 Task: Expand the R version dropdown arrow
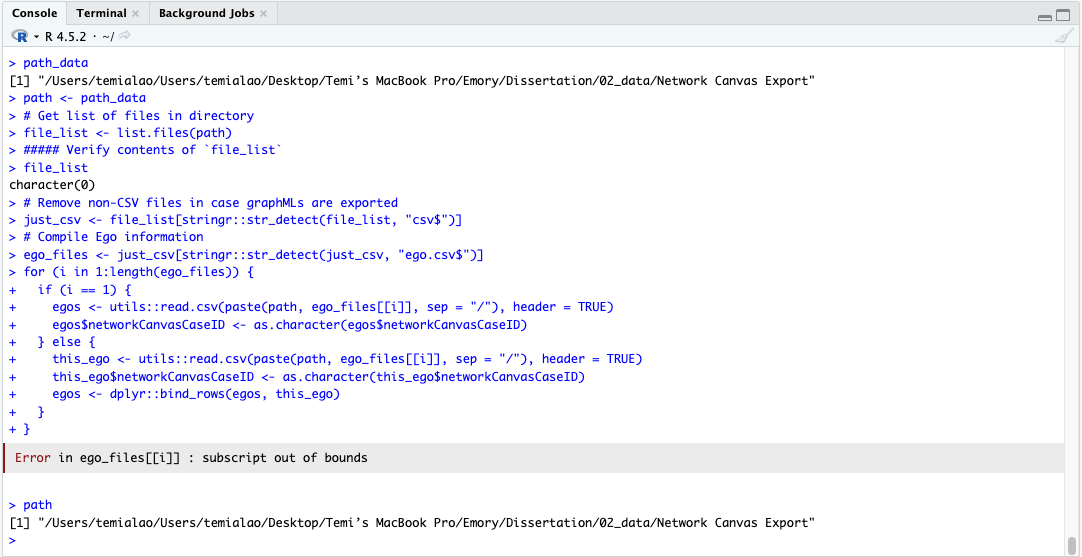click(37, 37)
